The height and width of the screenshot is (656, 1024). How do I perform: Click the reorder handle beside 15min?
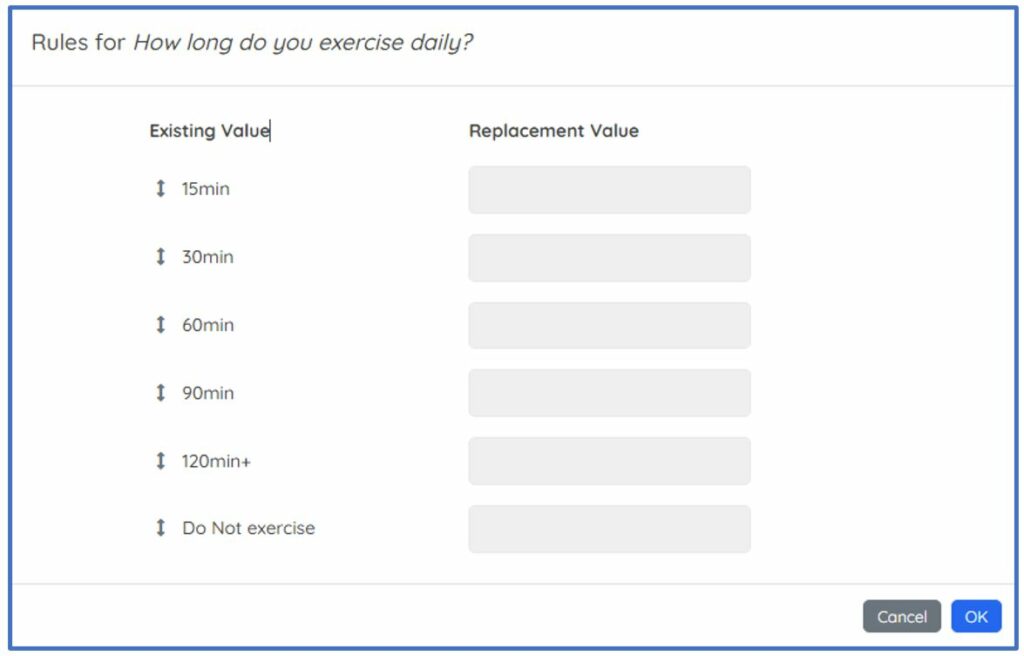point(160,189)
